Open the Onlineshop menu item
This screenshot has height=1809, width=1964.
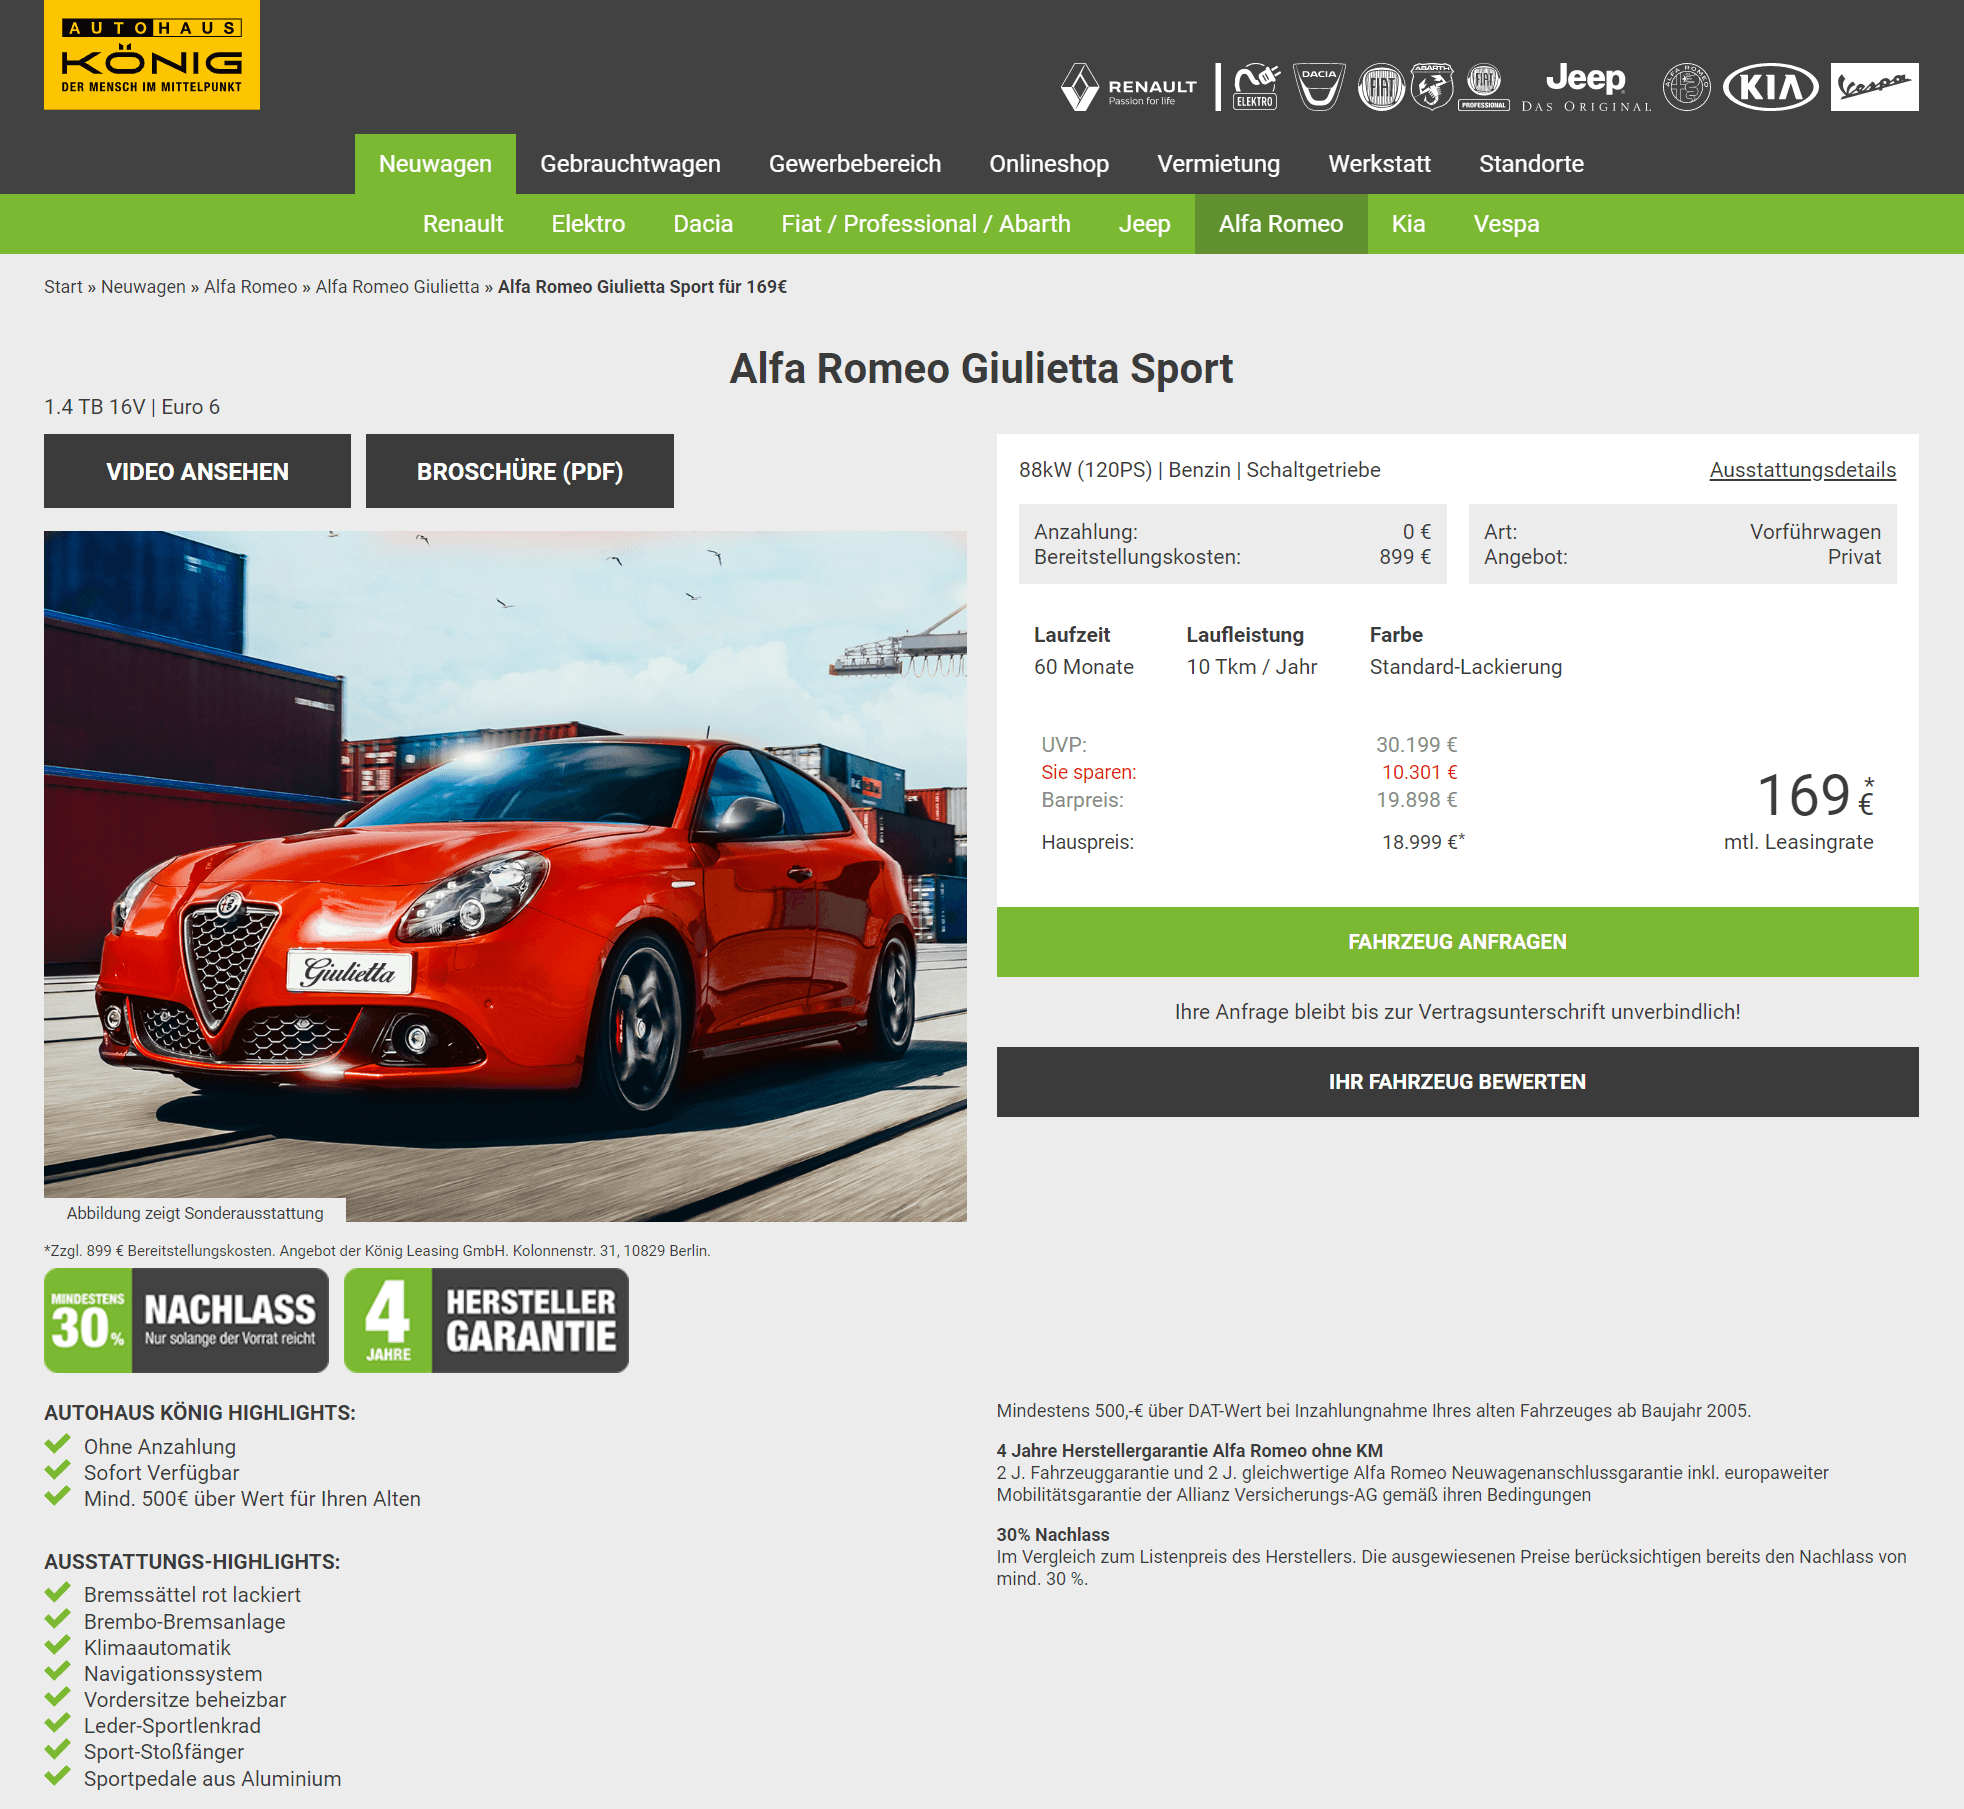point(1049,164)
